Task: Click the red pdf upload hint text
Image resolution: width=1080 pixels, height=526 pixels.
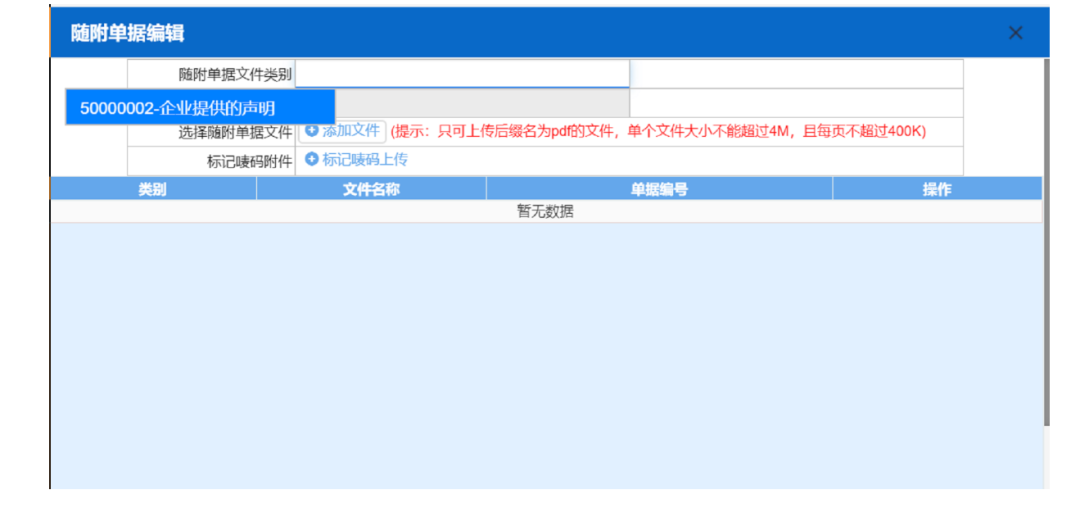Action: [x=658, y=131]
